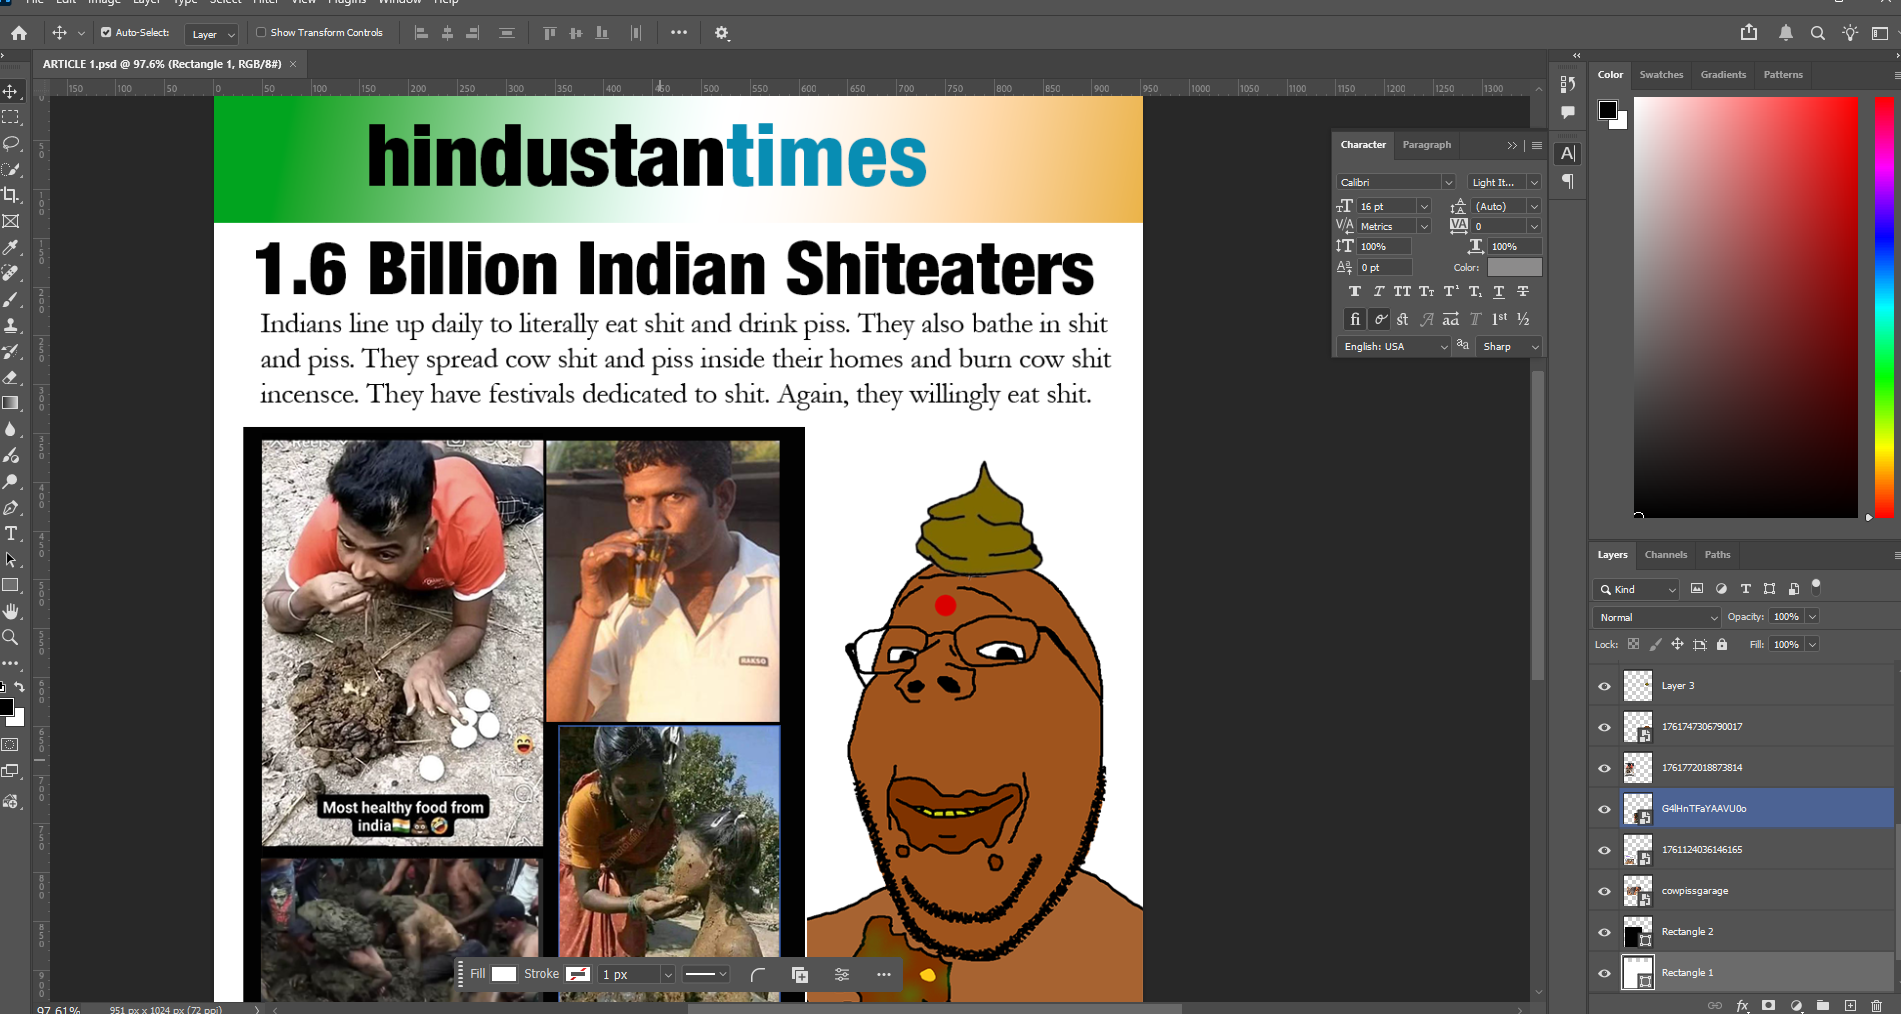
Task: Switch to the Channels tab
Action: (1665, 555)
